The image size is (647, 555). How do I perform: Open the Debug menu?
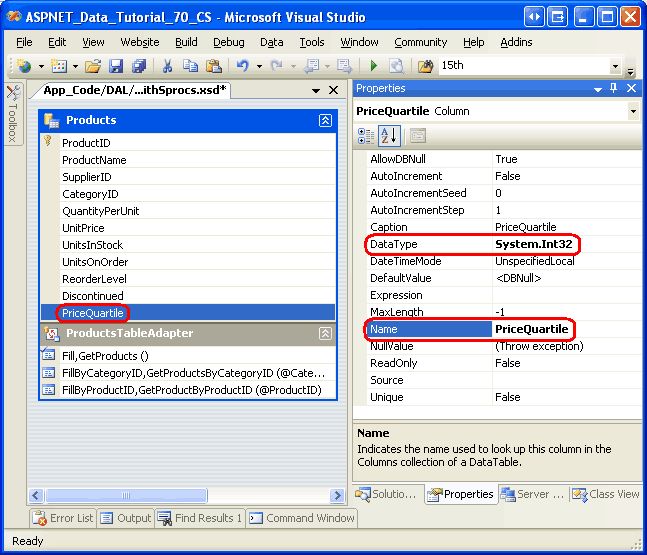click(x=229, y=42)
